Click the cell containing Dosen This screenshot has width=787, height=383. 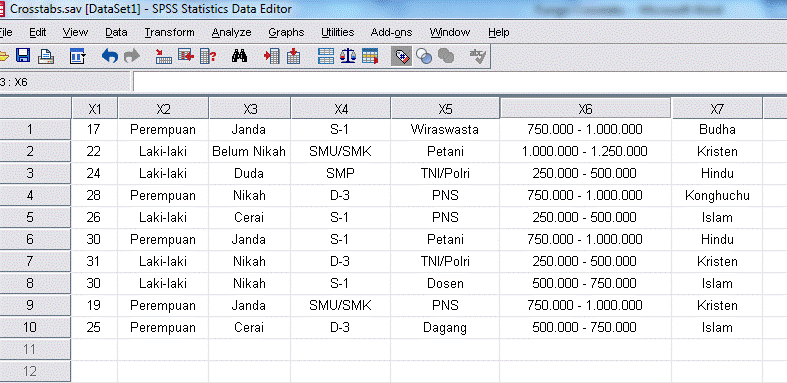click(445, 284)
